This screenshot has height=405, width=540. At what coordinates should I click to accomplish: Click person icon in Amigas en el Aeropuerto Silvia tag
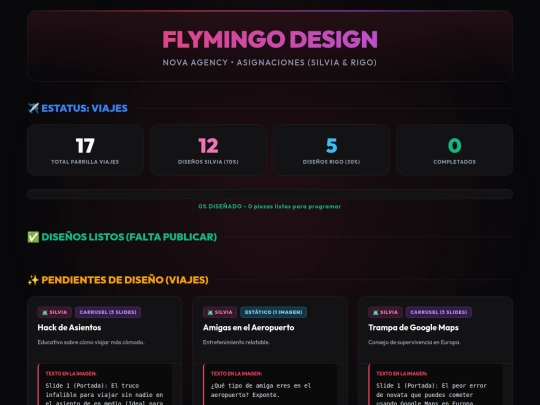tap(210, 312)
